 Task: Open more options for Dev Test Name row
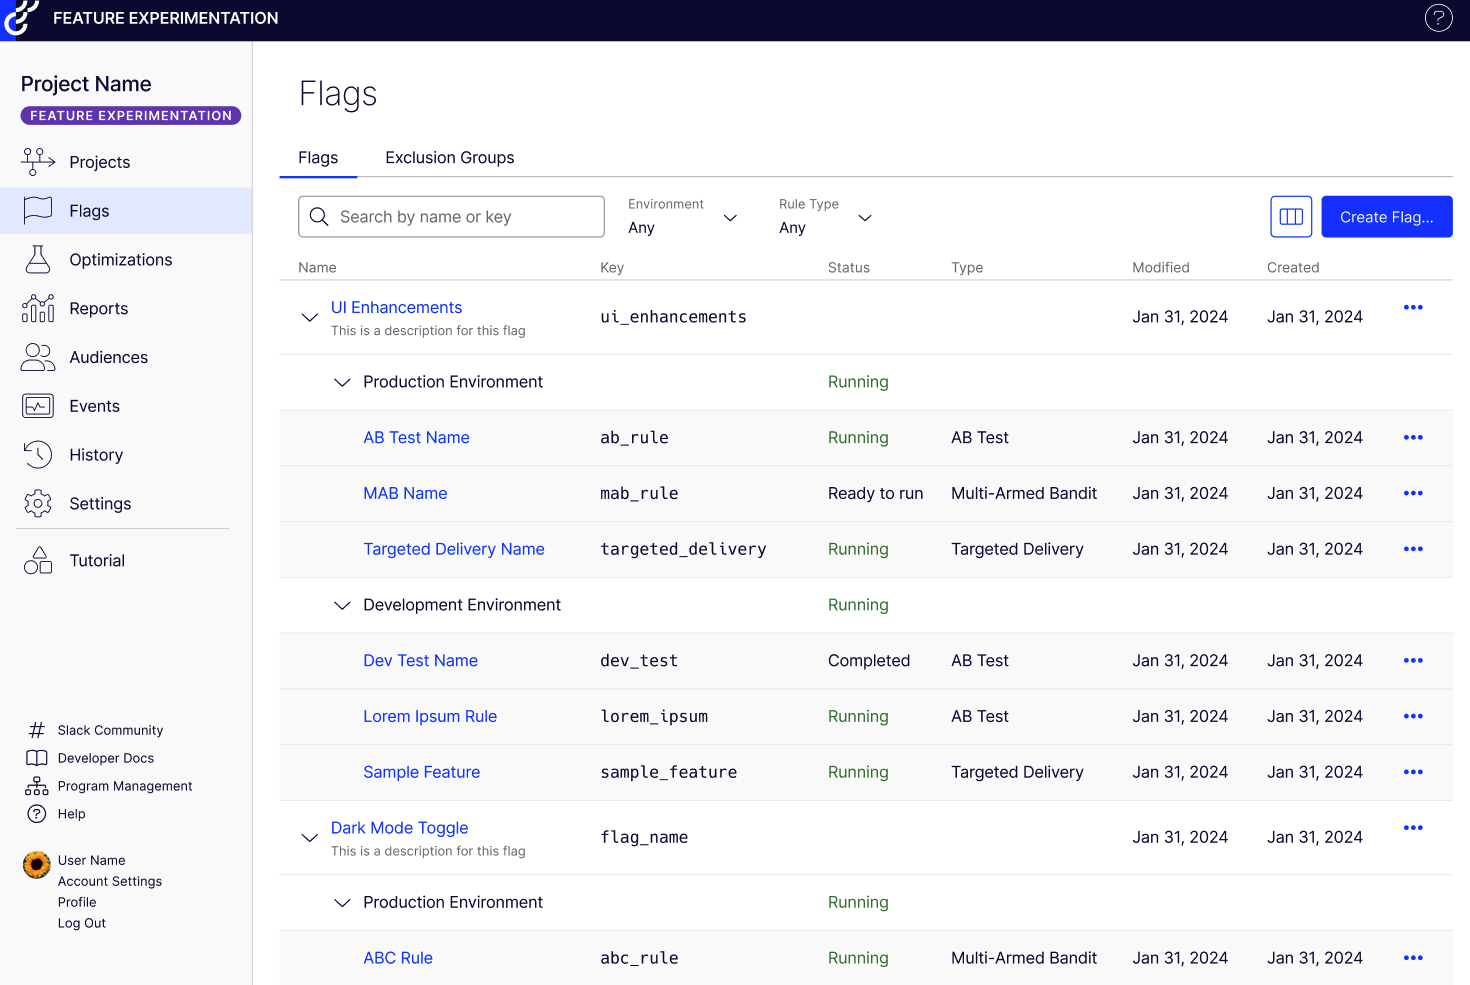click(1413, 660)
